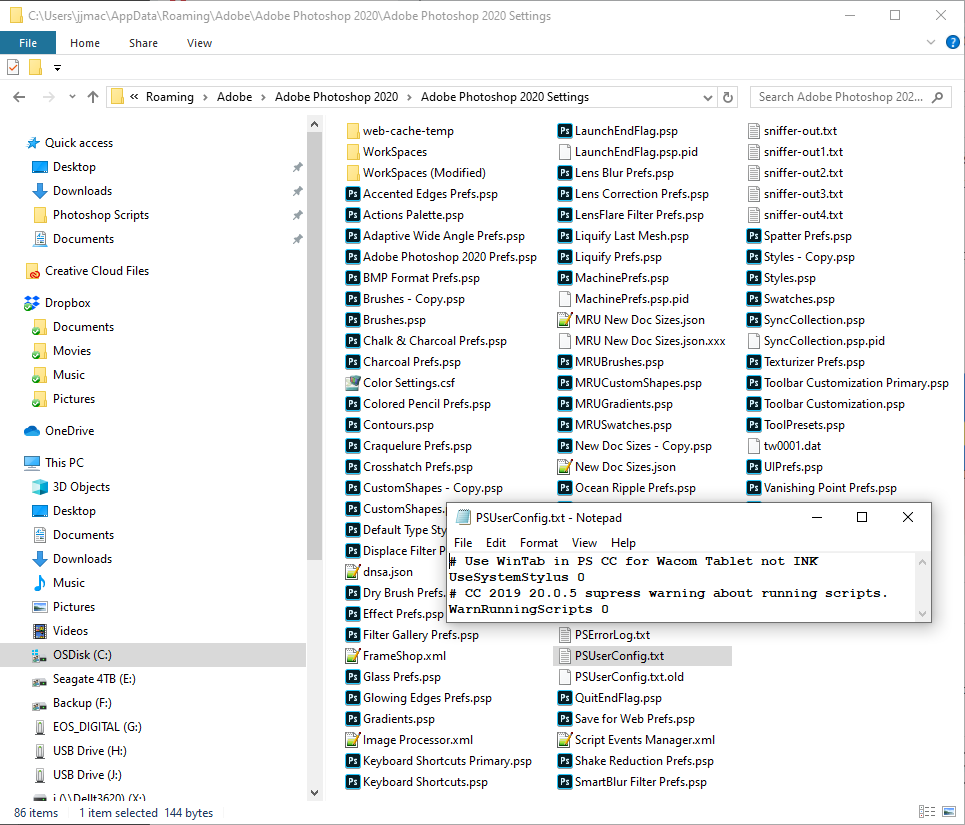This screenshot has width=965, height=825.
Task: Select Backup (F:) drive in navigation pane
Action: click(x=82, y=703)
